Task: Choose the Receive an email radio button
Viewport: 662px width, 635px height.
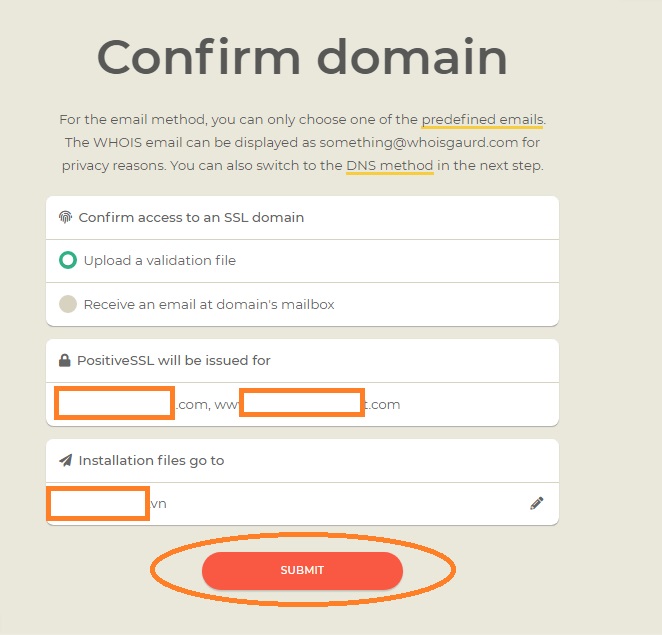Action: point(68,304)
